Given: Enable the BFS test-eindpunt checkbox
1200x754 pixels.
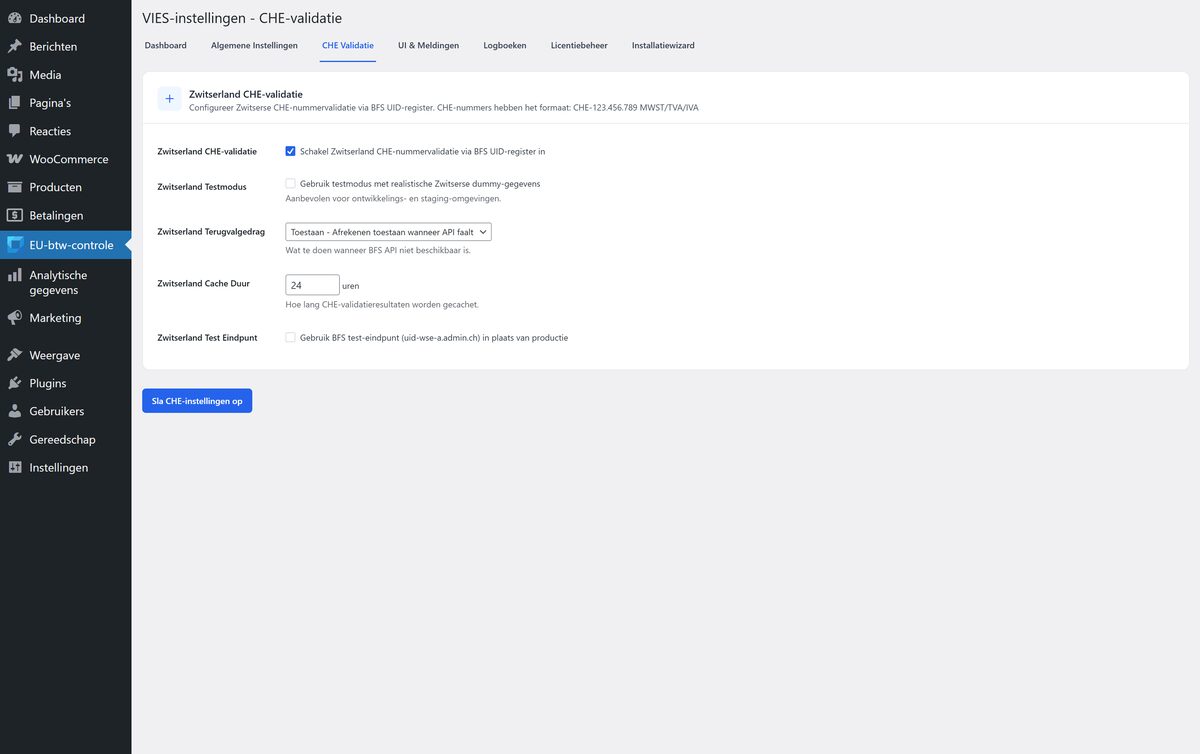Looking at the screenshot, I should coord(290,338).
